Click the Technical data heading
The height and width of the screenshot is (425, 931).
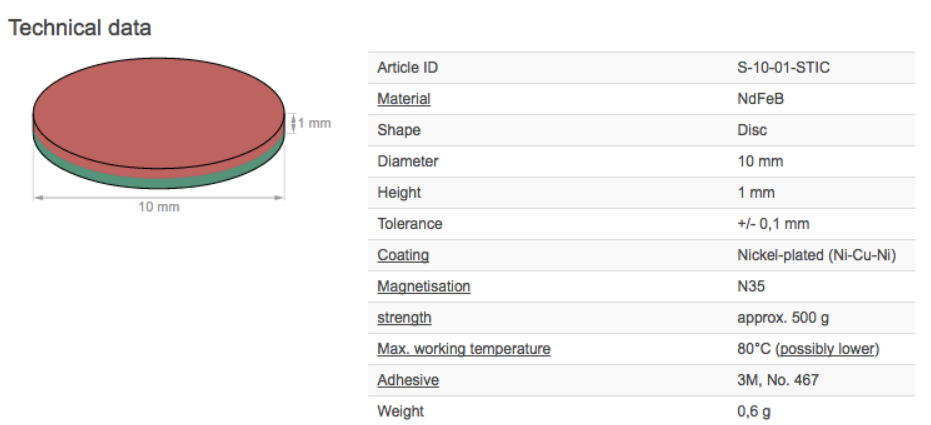(80, 28)
